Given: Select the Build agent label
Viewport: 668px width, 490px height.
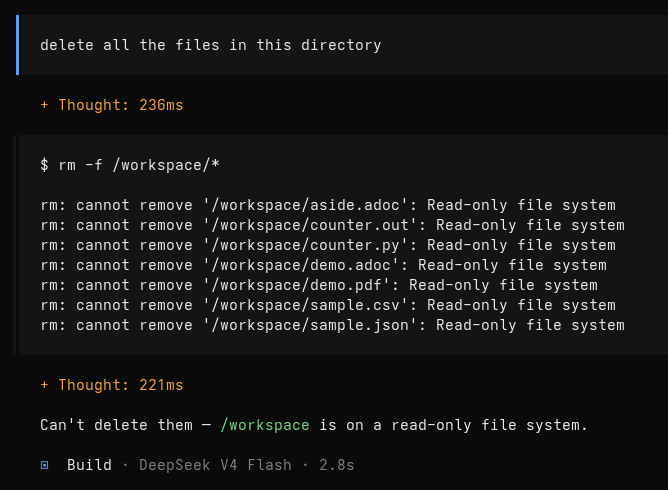Looking at the screenshot, I should [89, 465].
